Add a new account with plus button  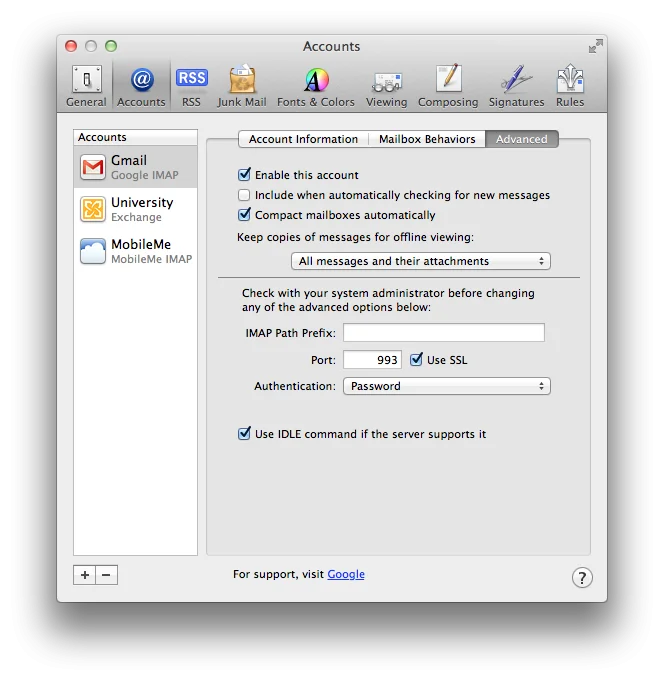click(85, 575)
